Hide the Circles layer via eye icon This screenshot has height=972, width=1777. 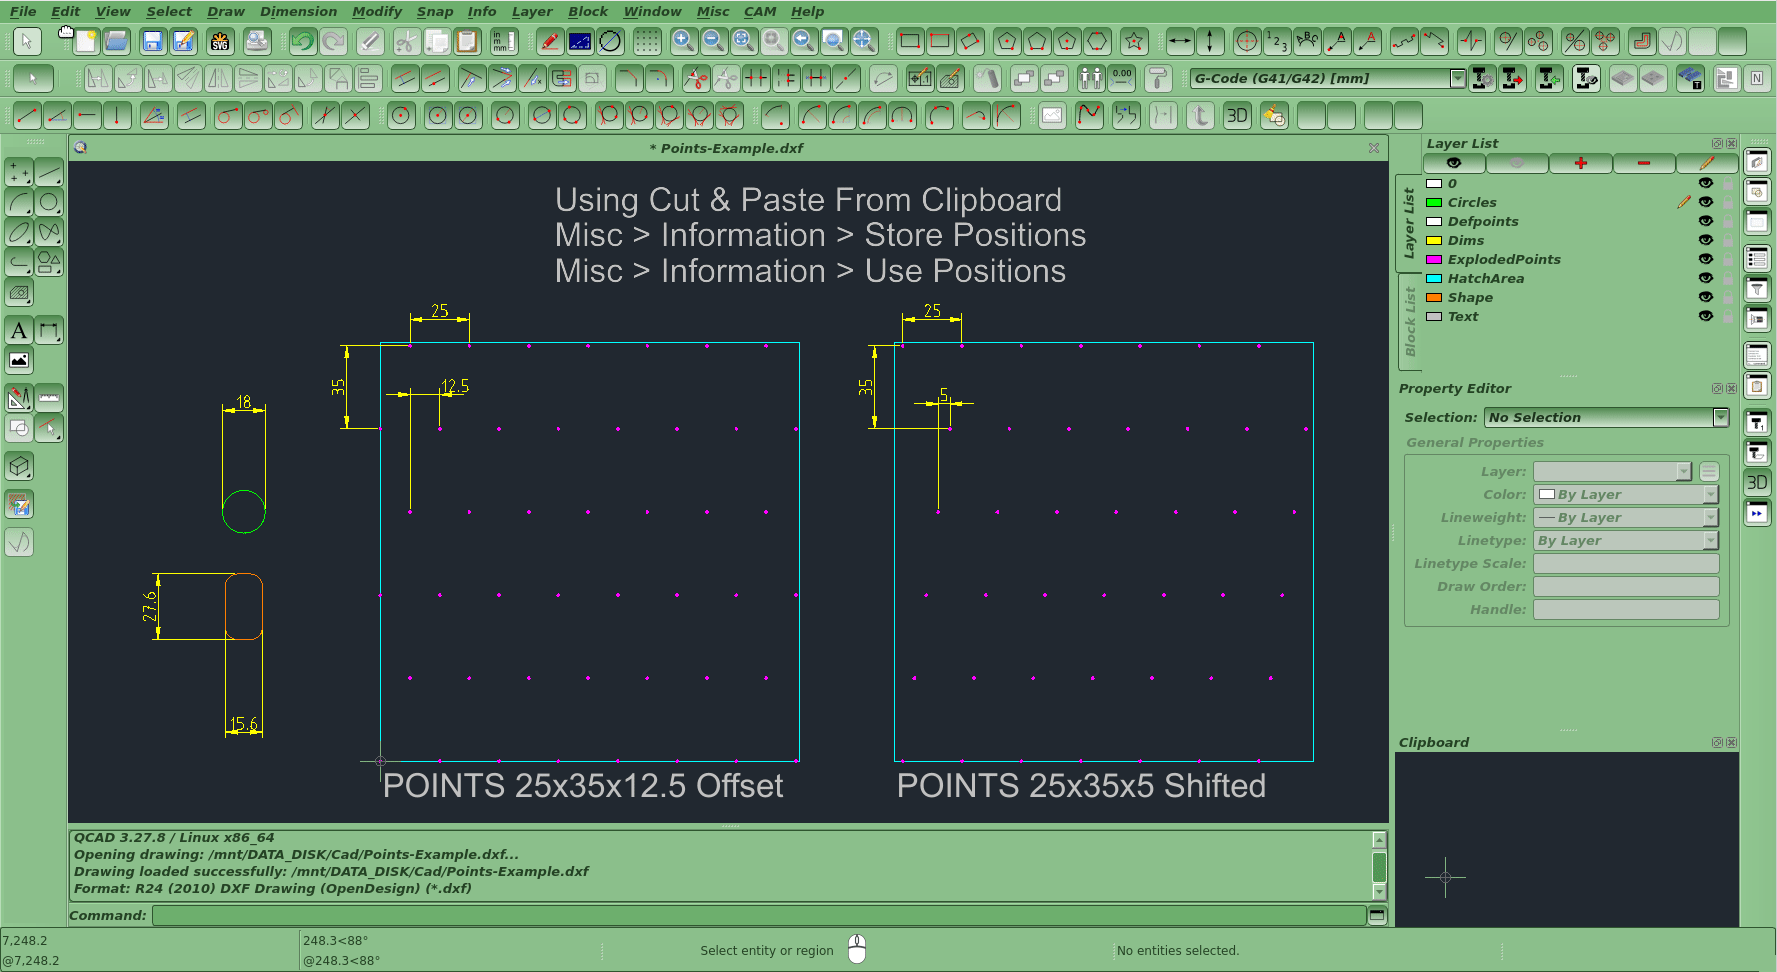pos(1706,202)
